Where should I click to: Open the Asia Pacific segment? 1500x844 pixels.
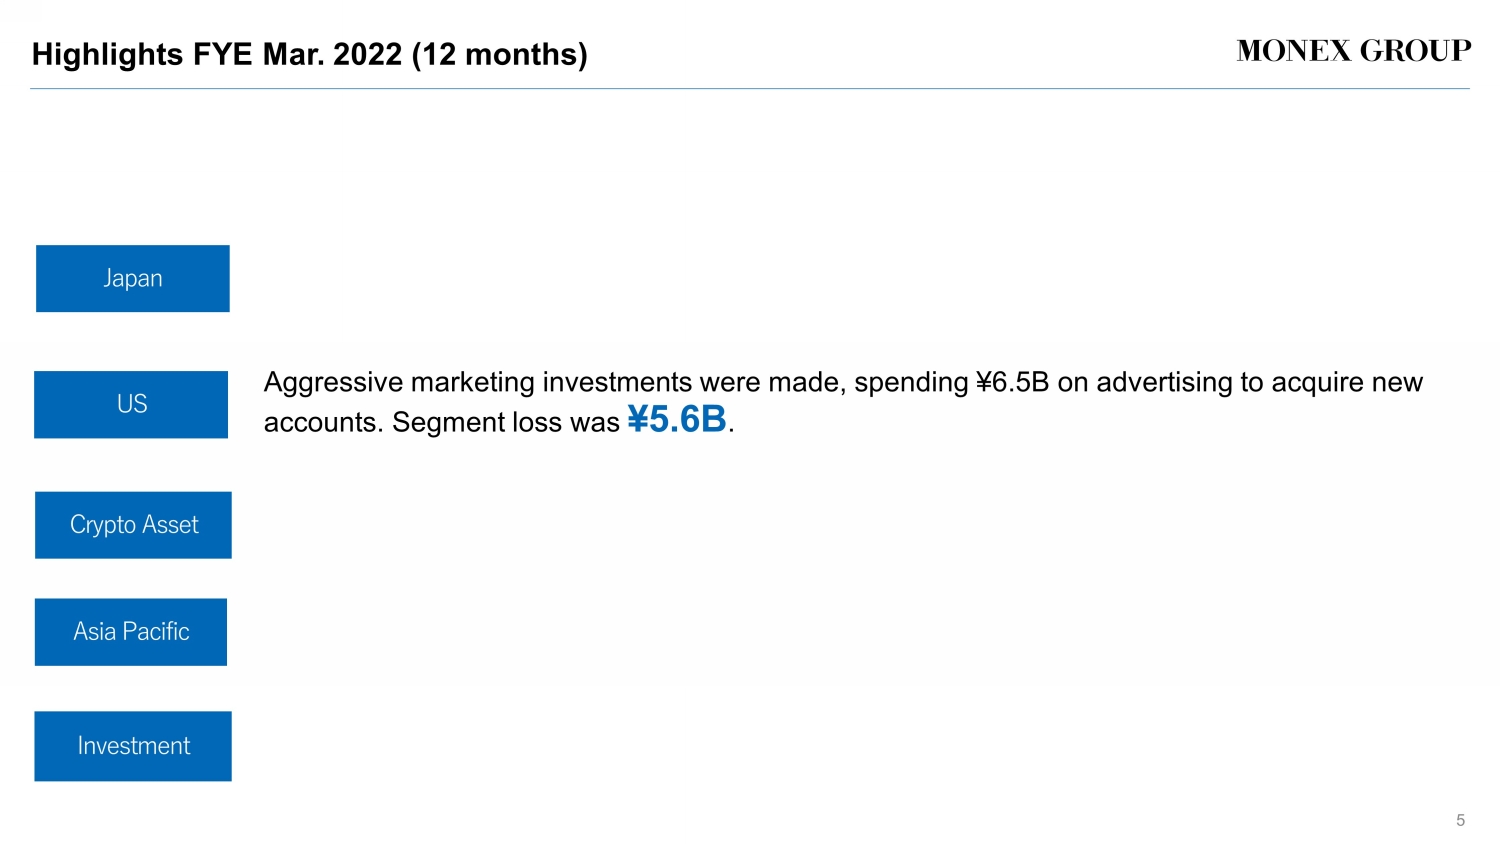click(131, 632)
